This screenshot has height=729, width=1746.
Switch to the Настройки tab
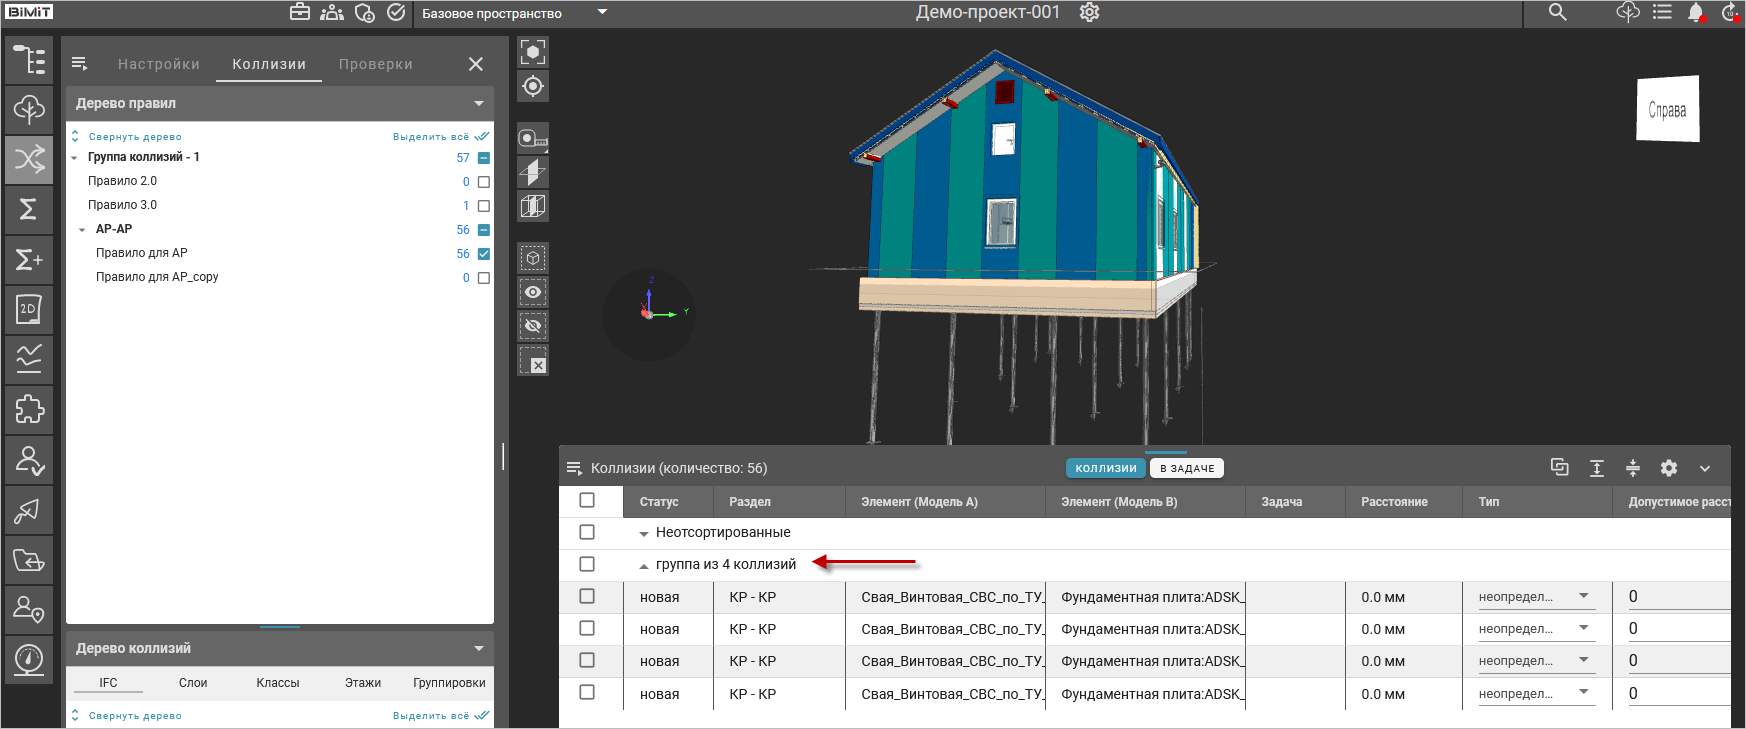(x=158, y=64)
